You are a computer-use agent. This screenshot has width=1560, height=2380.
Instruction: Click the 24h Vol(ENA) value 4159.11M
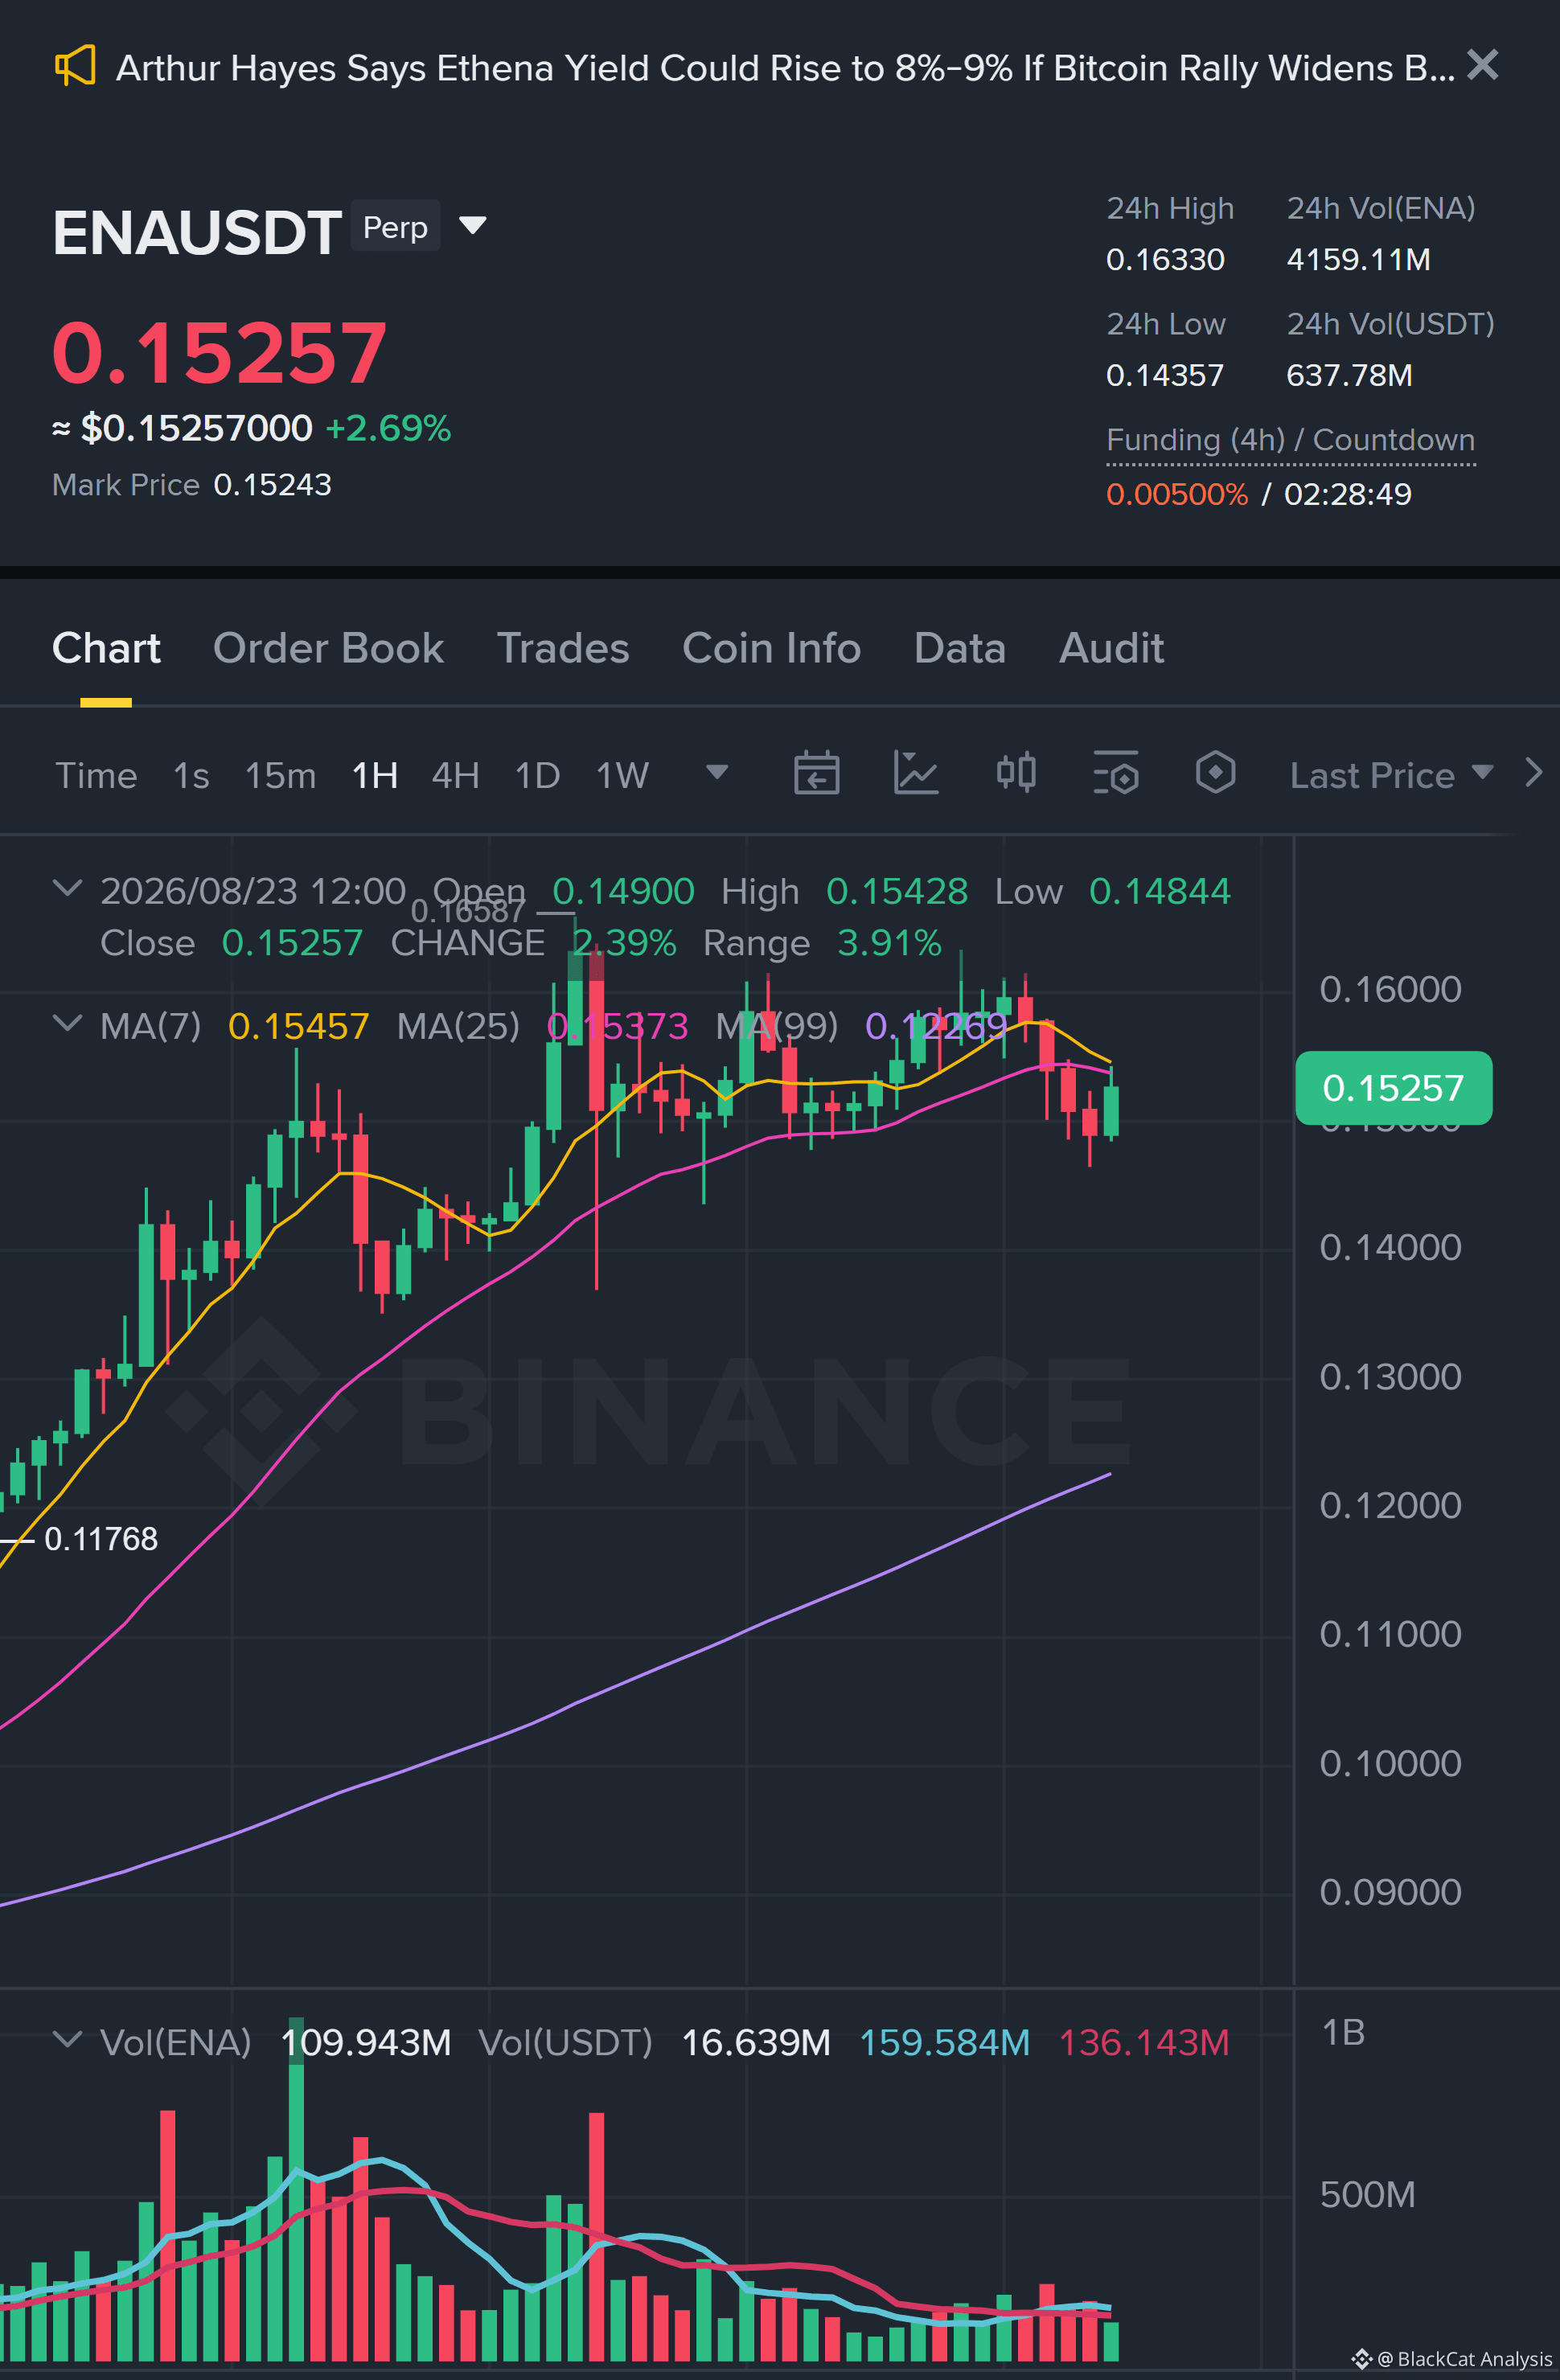(x=1358, y=259)
